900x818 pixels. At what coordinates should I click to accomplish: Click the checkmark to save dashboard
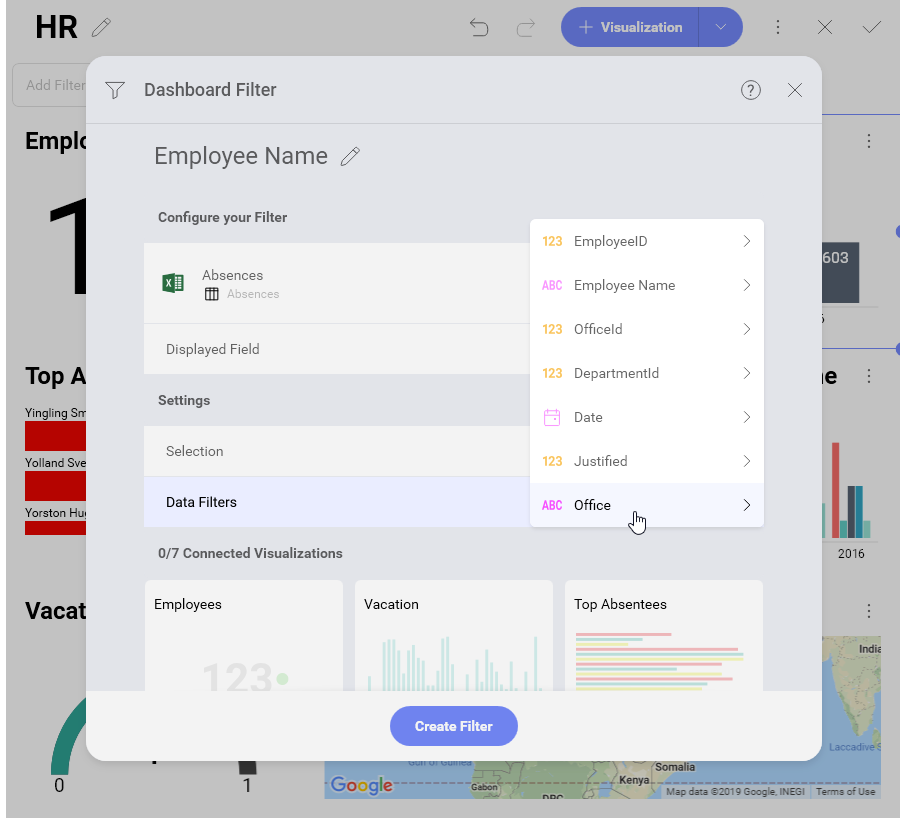[x=871, y=28]
